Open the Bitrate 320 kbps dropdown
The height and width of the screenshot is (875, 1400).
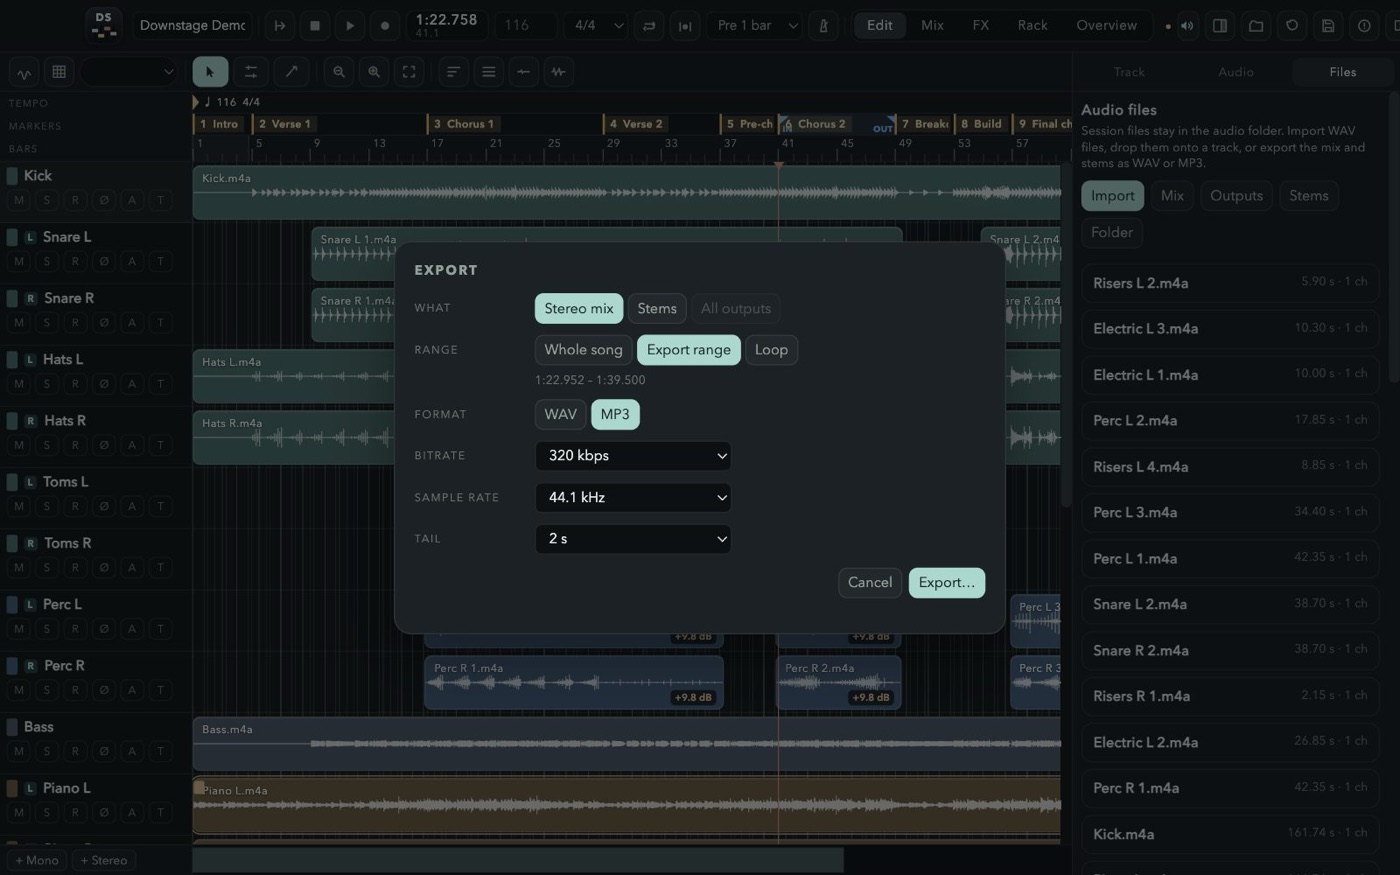click(633, 456)
